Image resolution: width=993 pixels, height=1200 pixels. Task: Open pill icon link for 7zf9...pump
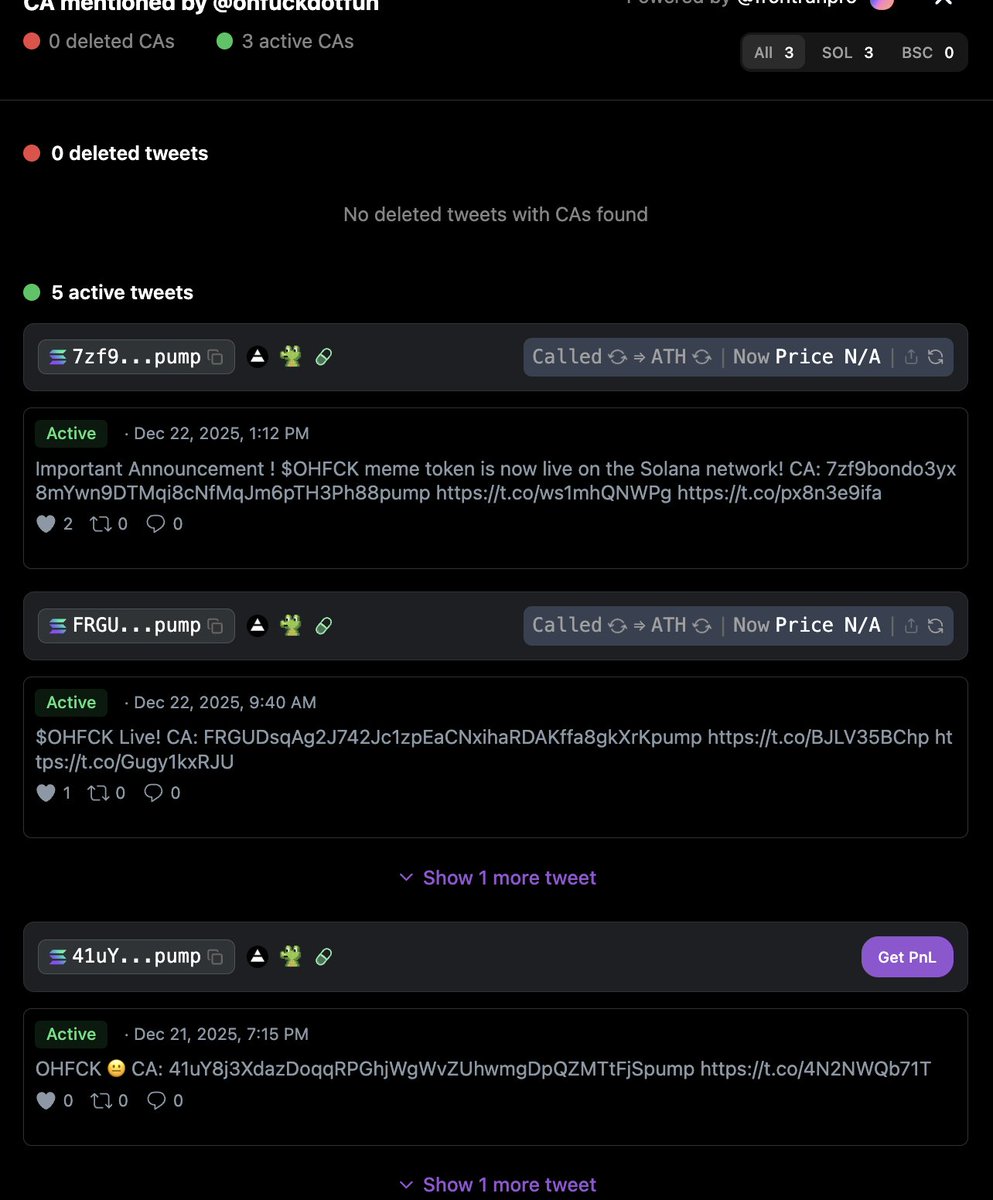coord(323,357)
